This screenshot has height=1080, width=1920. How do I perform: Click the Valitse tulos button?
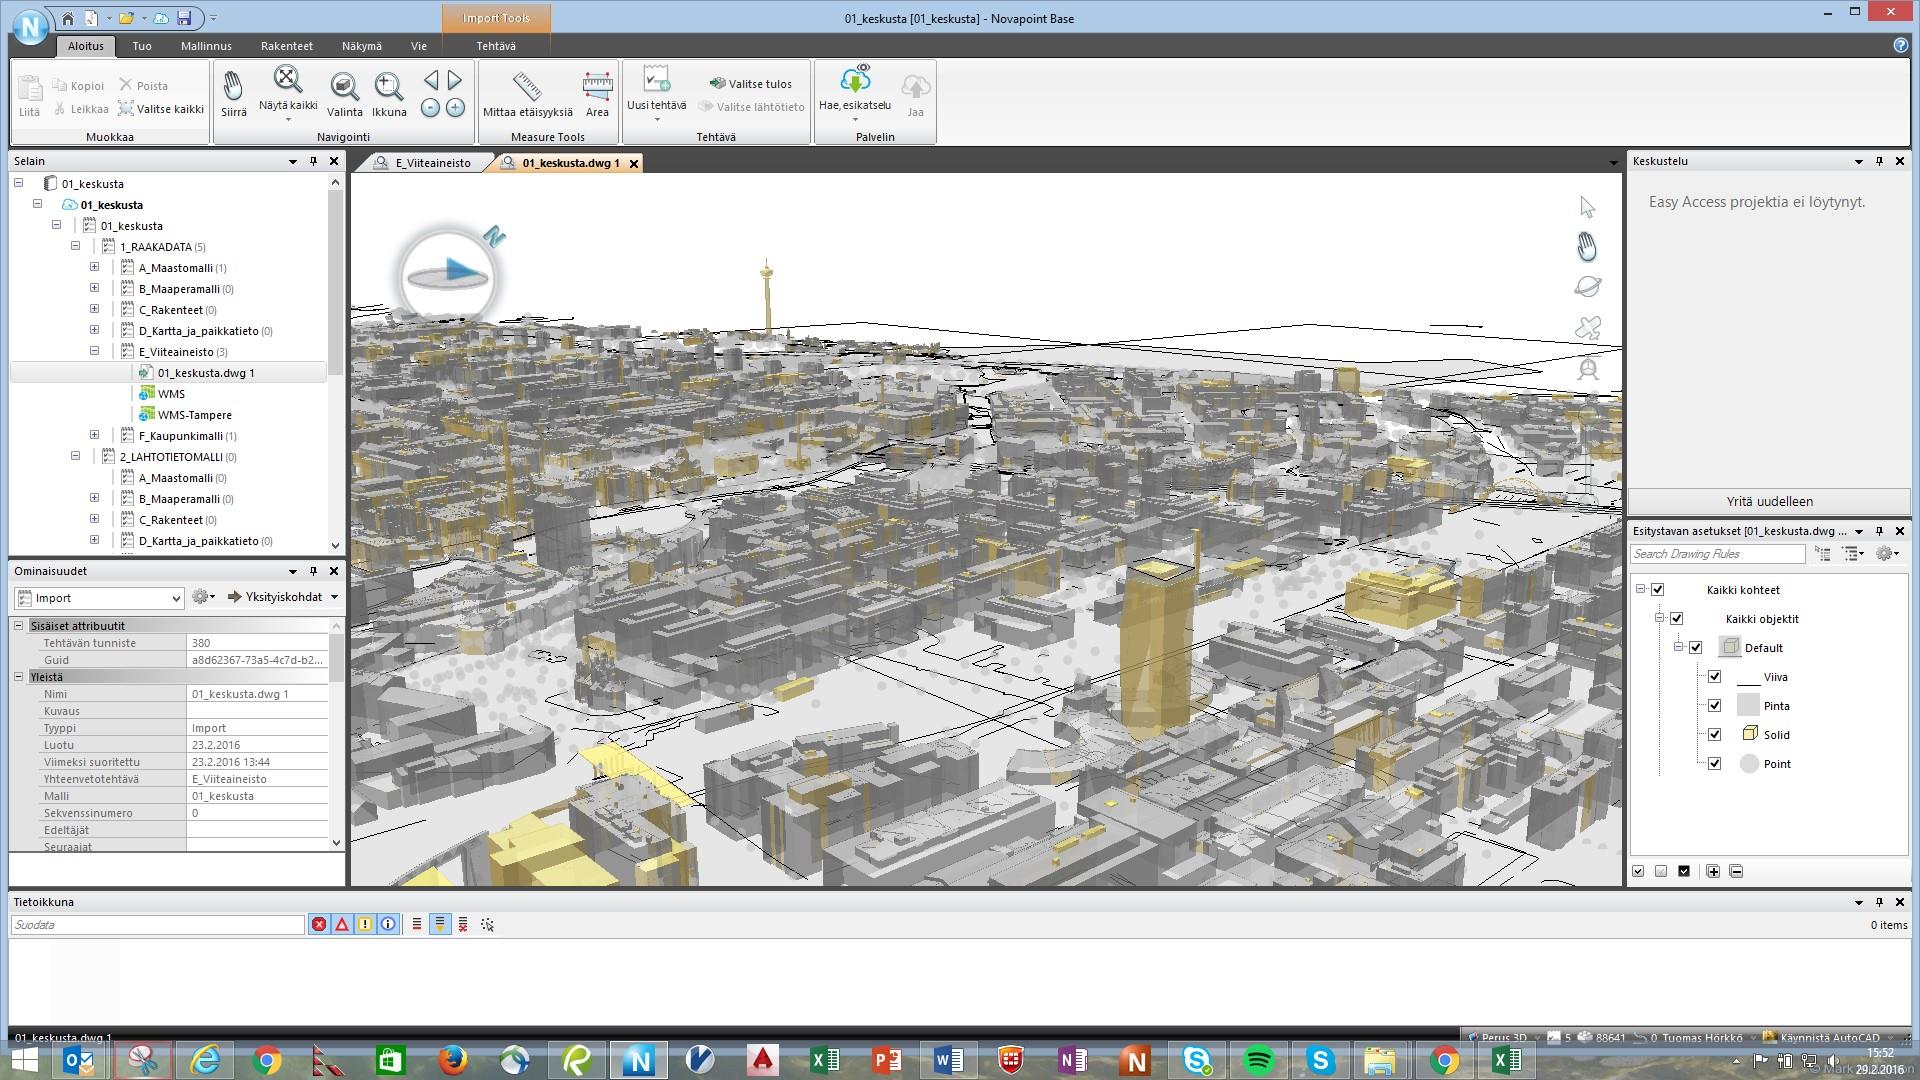pyautogui.click(x=751, y=84)
